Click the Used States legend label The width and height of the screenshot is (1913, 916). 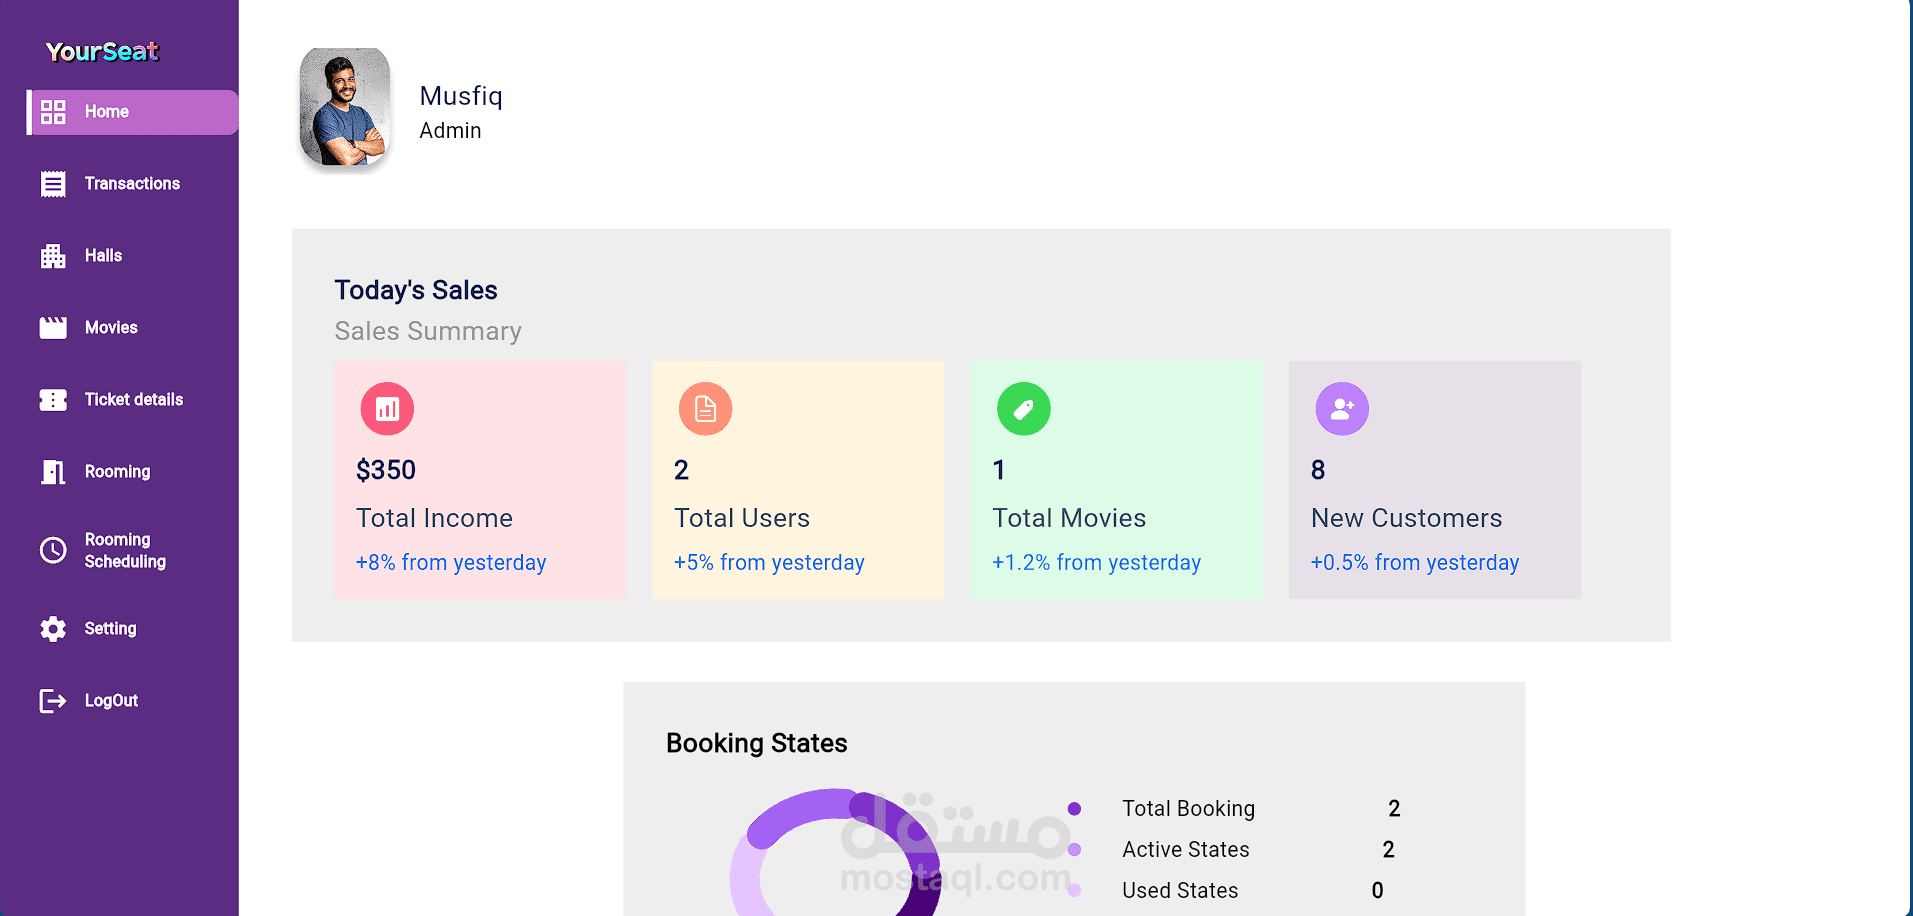click(1180, 891)
